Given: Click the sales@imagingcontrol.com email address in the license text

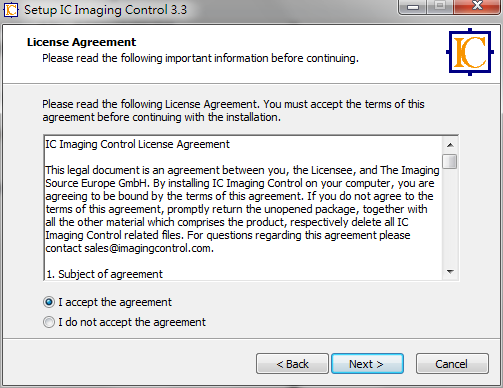Looking at the screenshot, I should point(148,248).
